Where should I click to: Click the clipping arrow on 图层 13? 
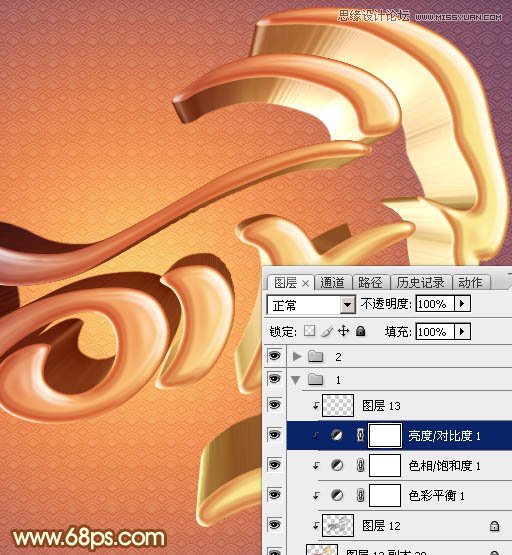pos(316,406)
